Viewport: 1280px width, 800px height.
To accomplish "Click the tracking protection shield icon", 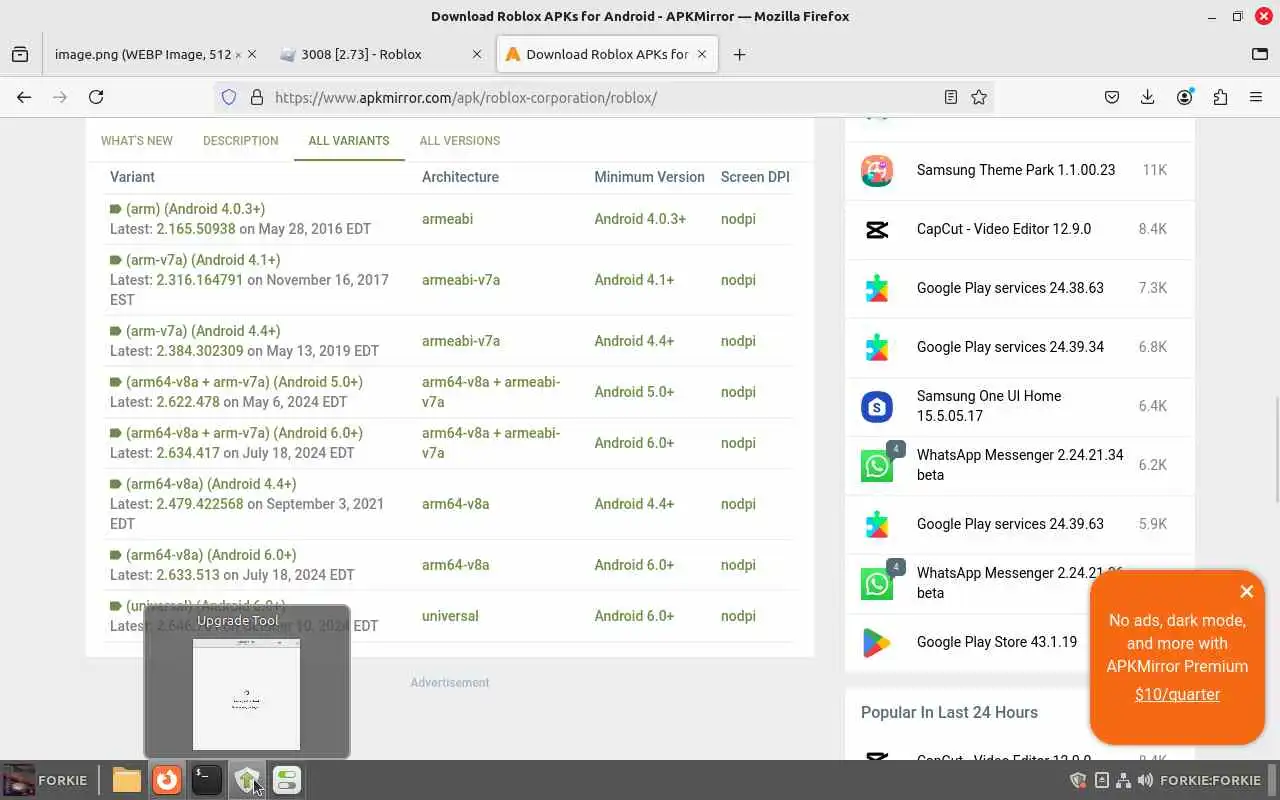I will (x=229, y=97).
